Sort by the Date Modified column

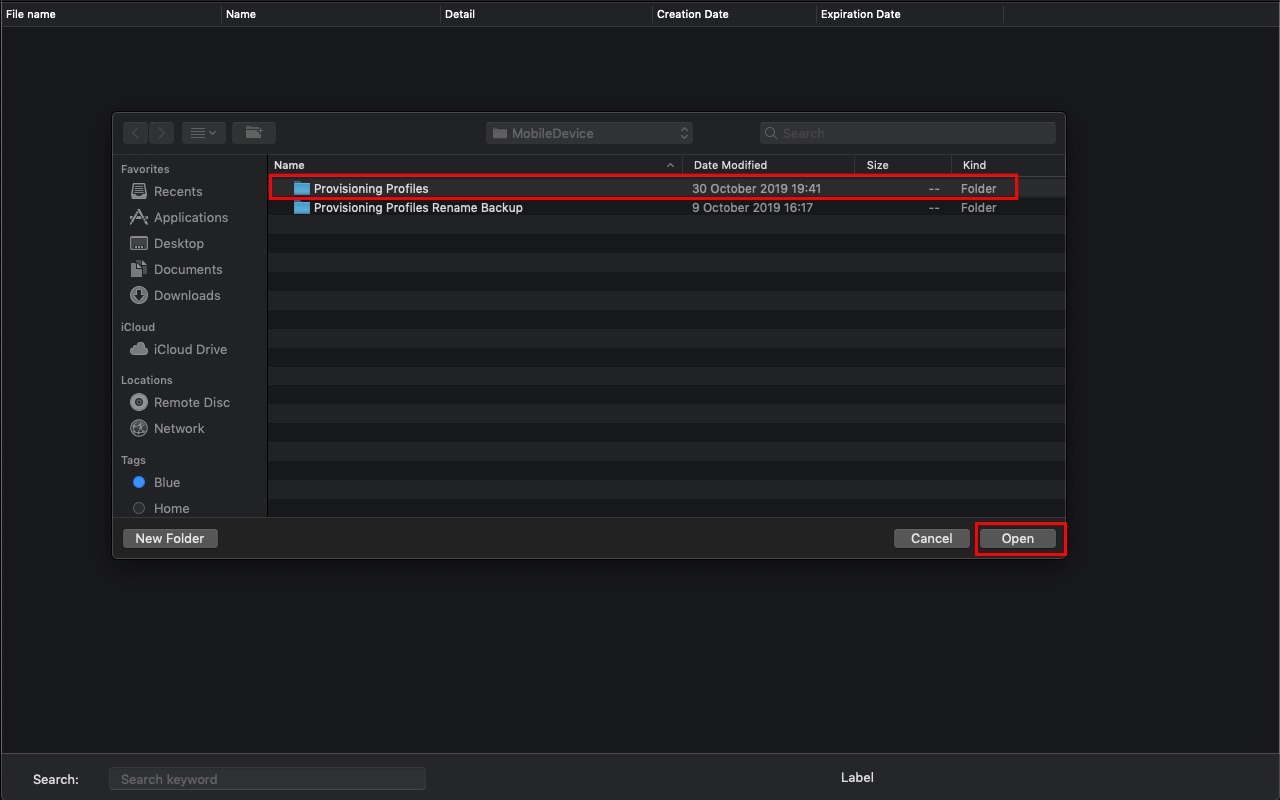pyautogui.click(x=770, y=165)
